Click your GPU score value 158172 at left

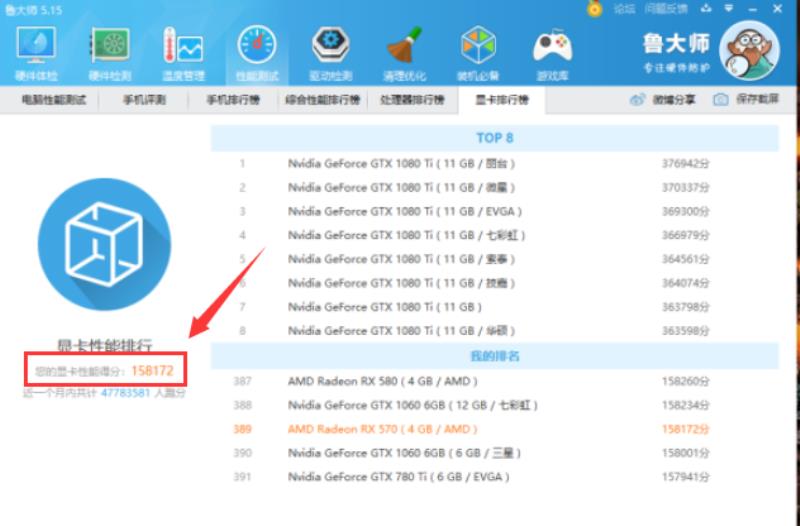click(152, 370)
